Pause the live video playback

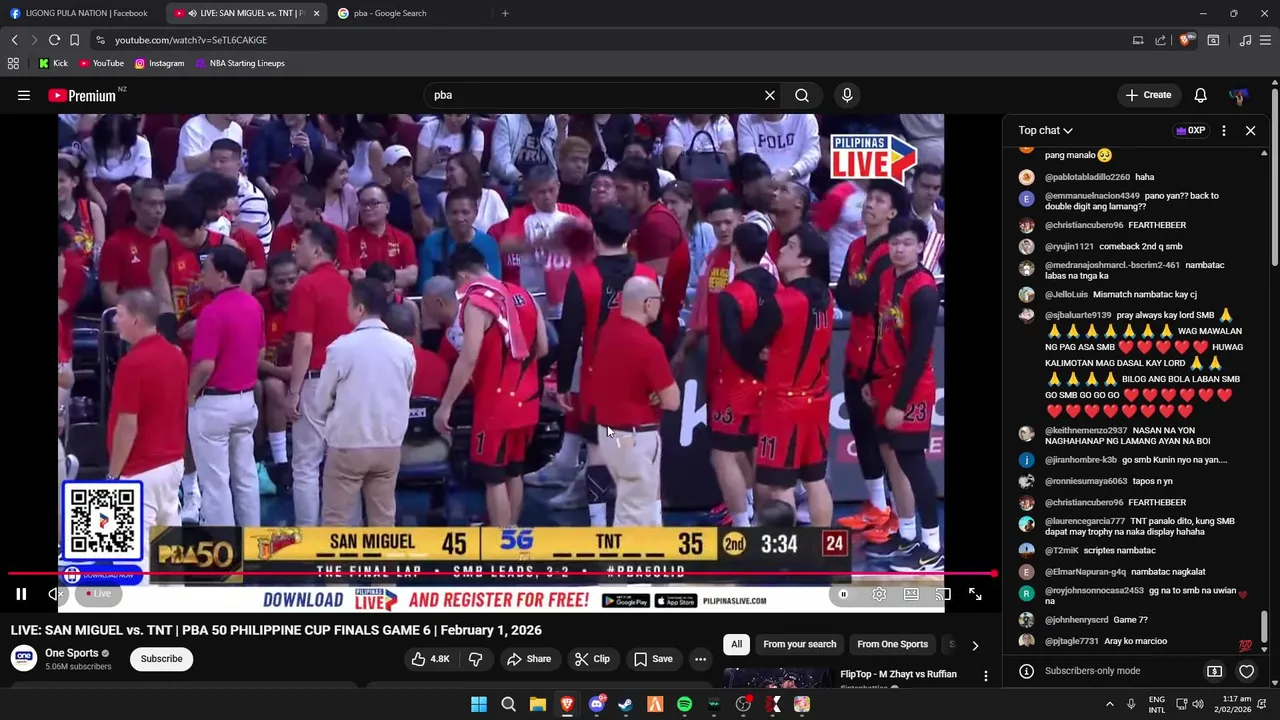21,594
